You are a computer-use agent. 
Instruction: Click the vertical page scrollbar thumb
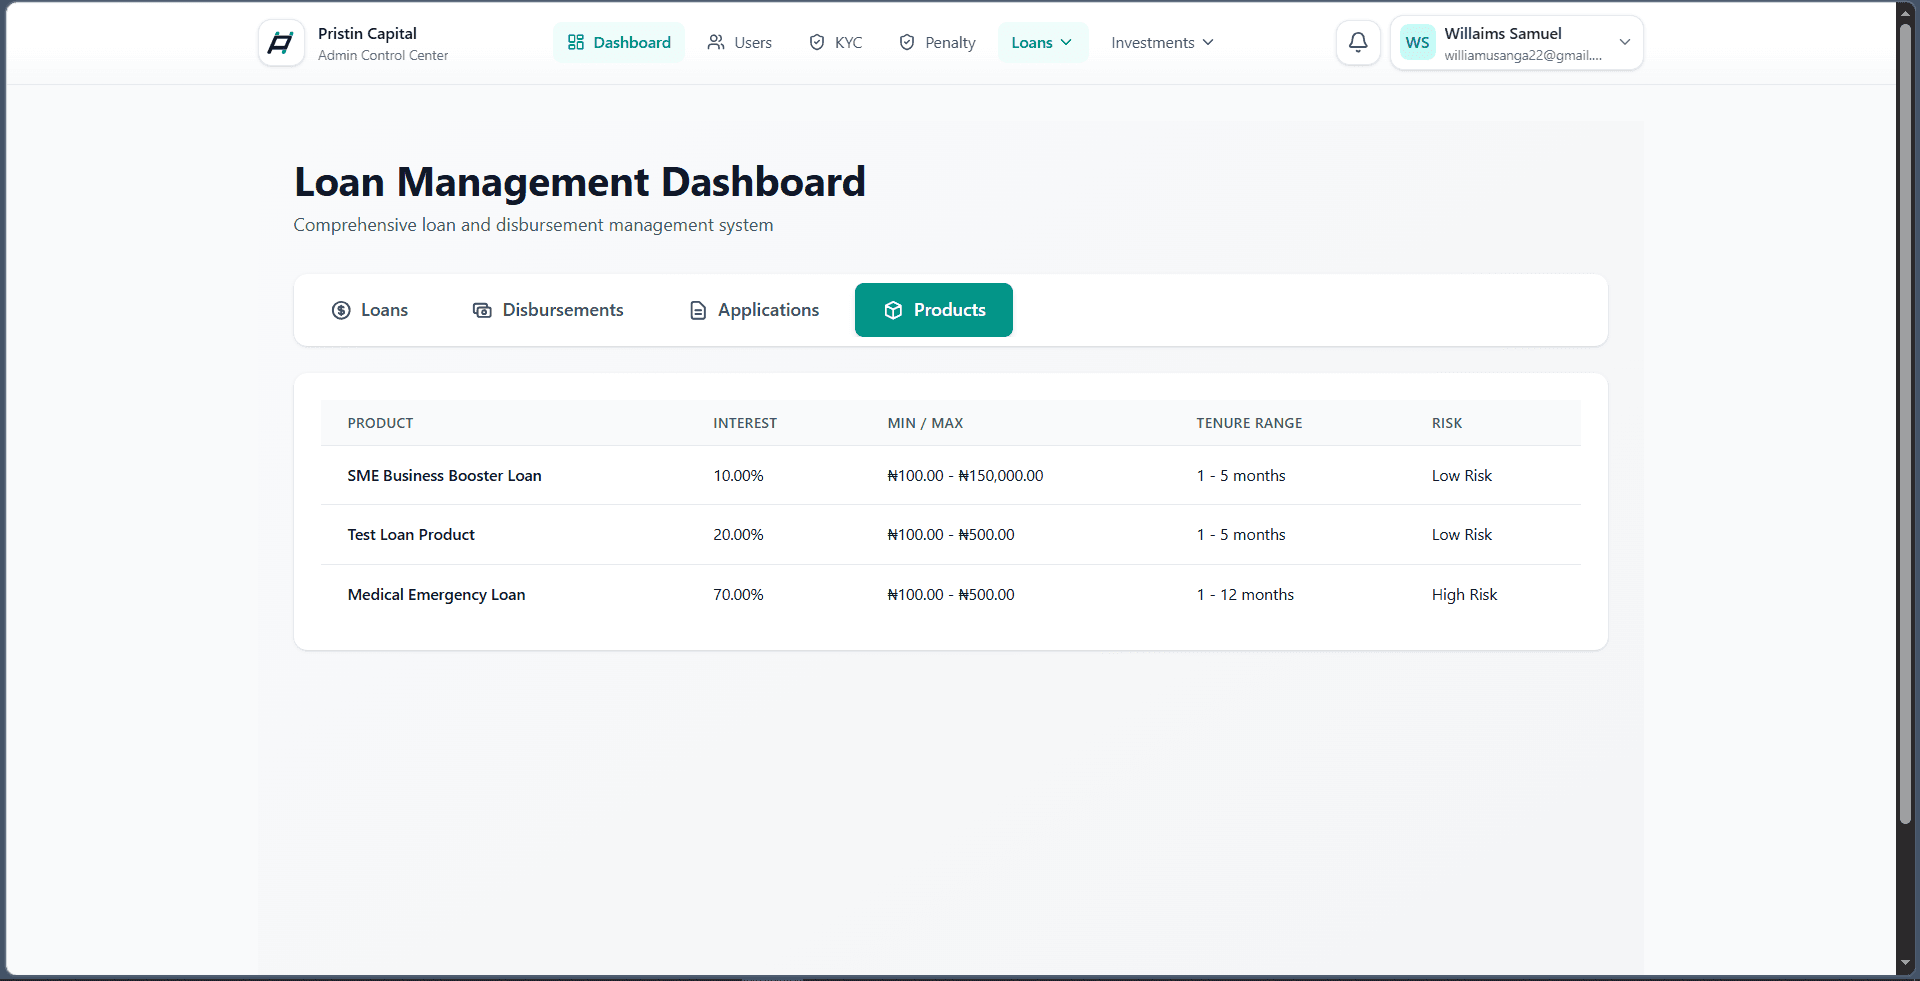click(x=1906, y=424)
